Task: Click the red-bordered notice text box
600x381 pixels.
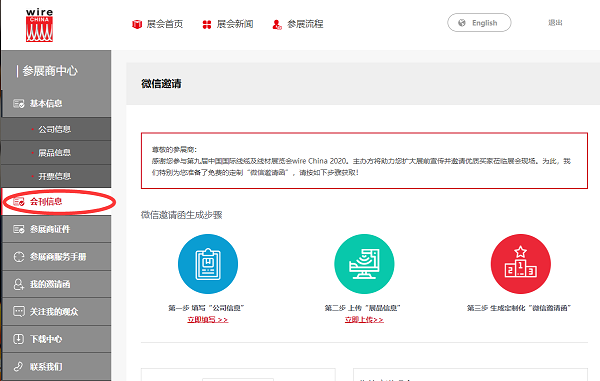Action: [364, 161]
